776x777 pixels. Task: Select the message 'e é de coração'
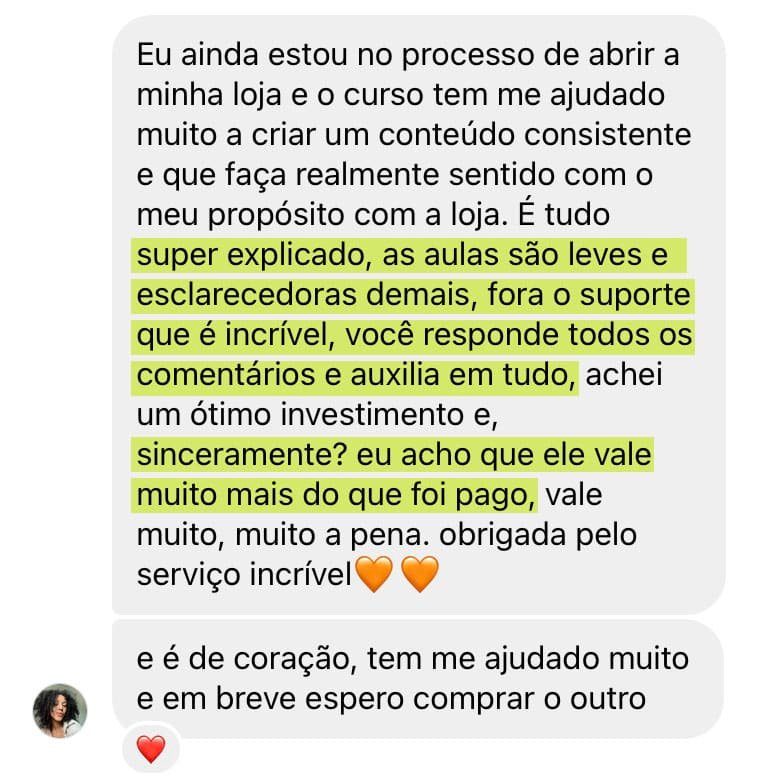click(x=419, y=679)
